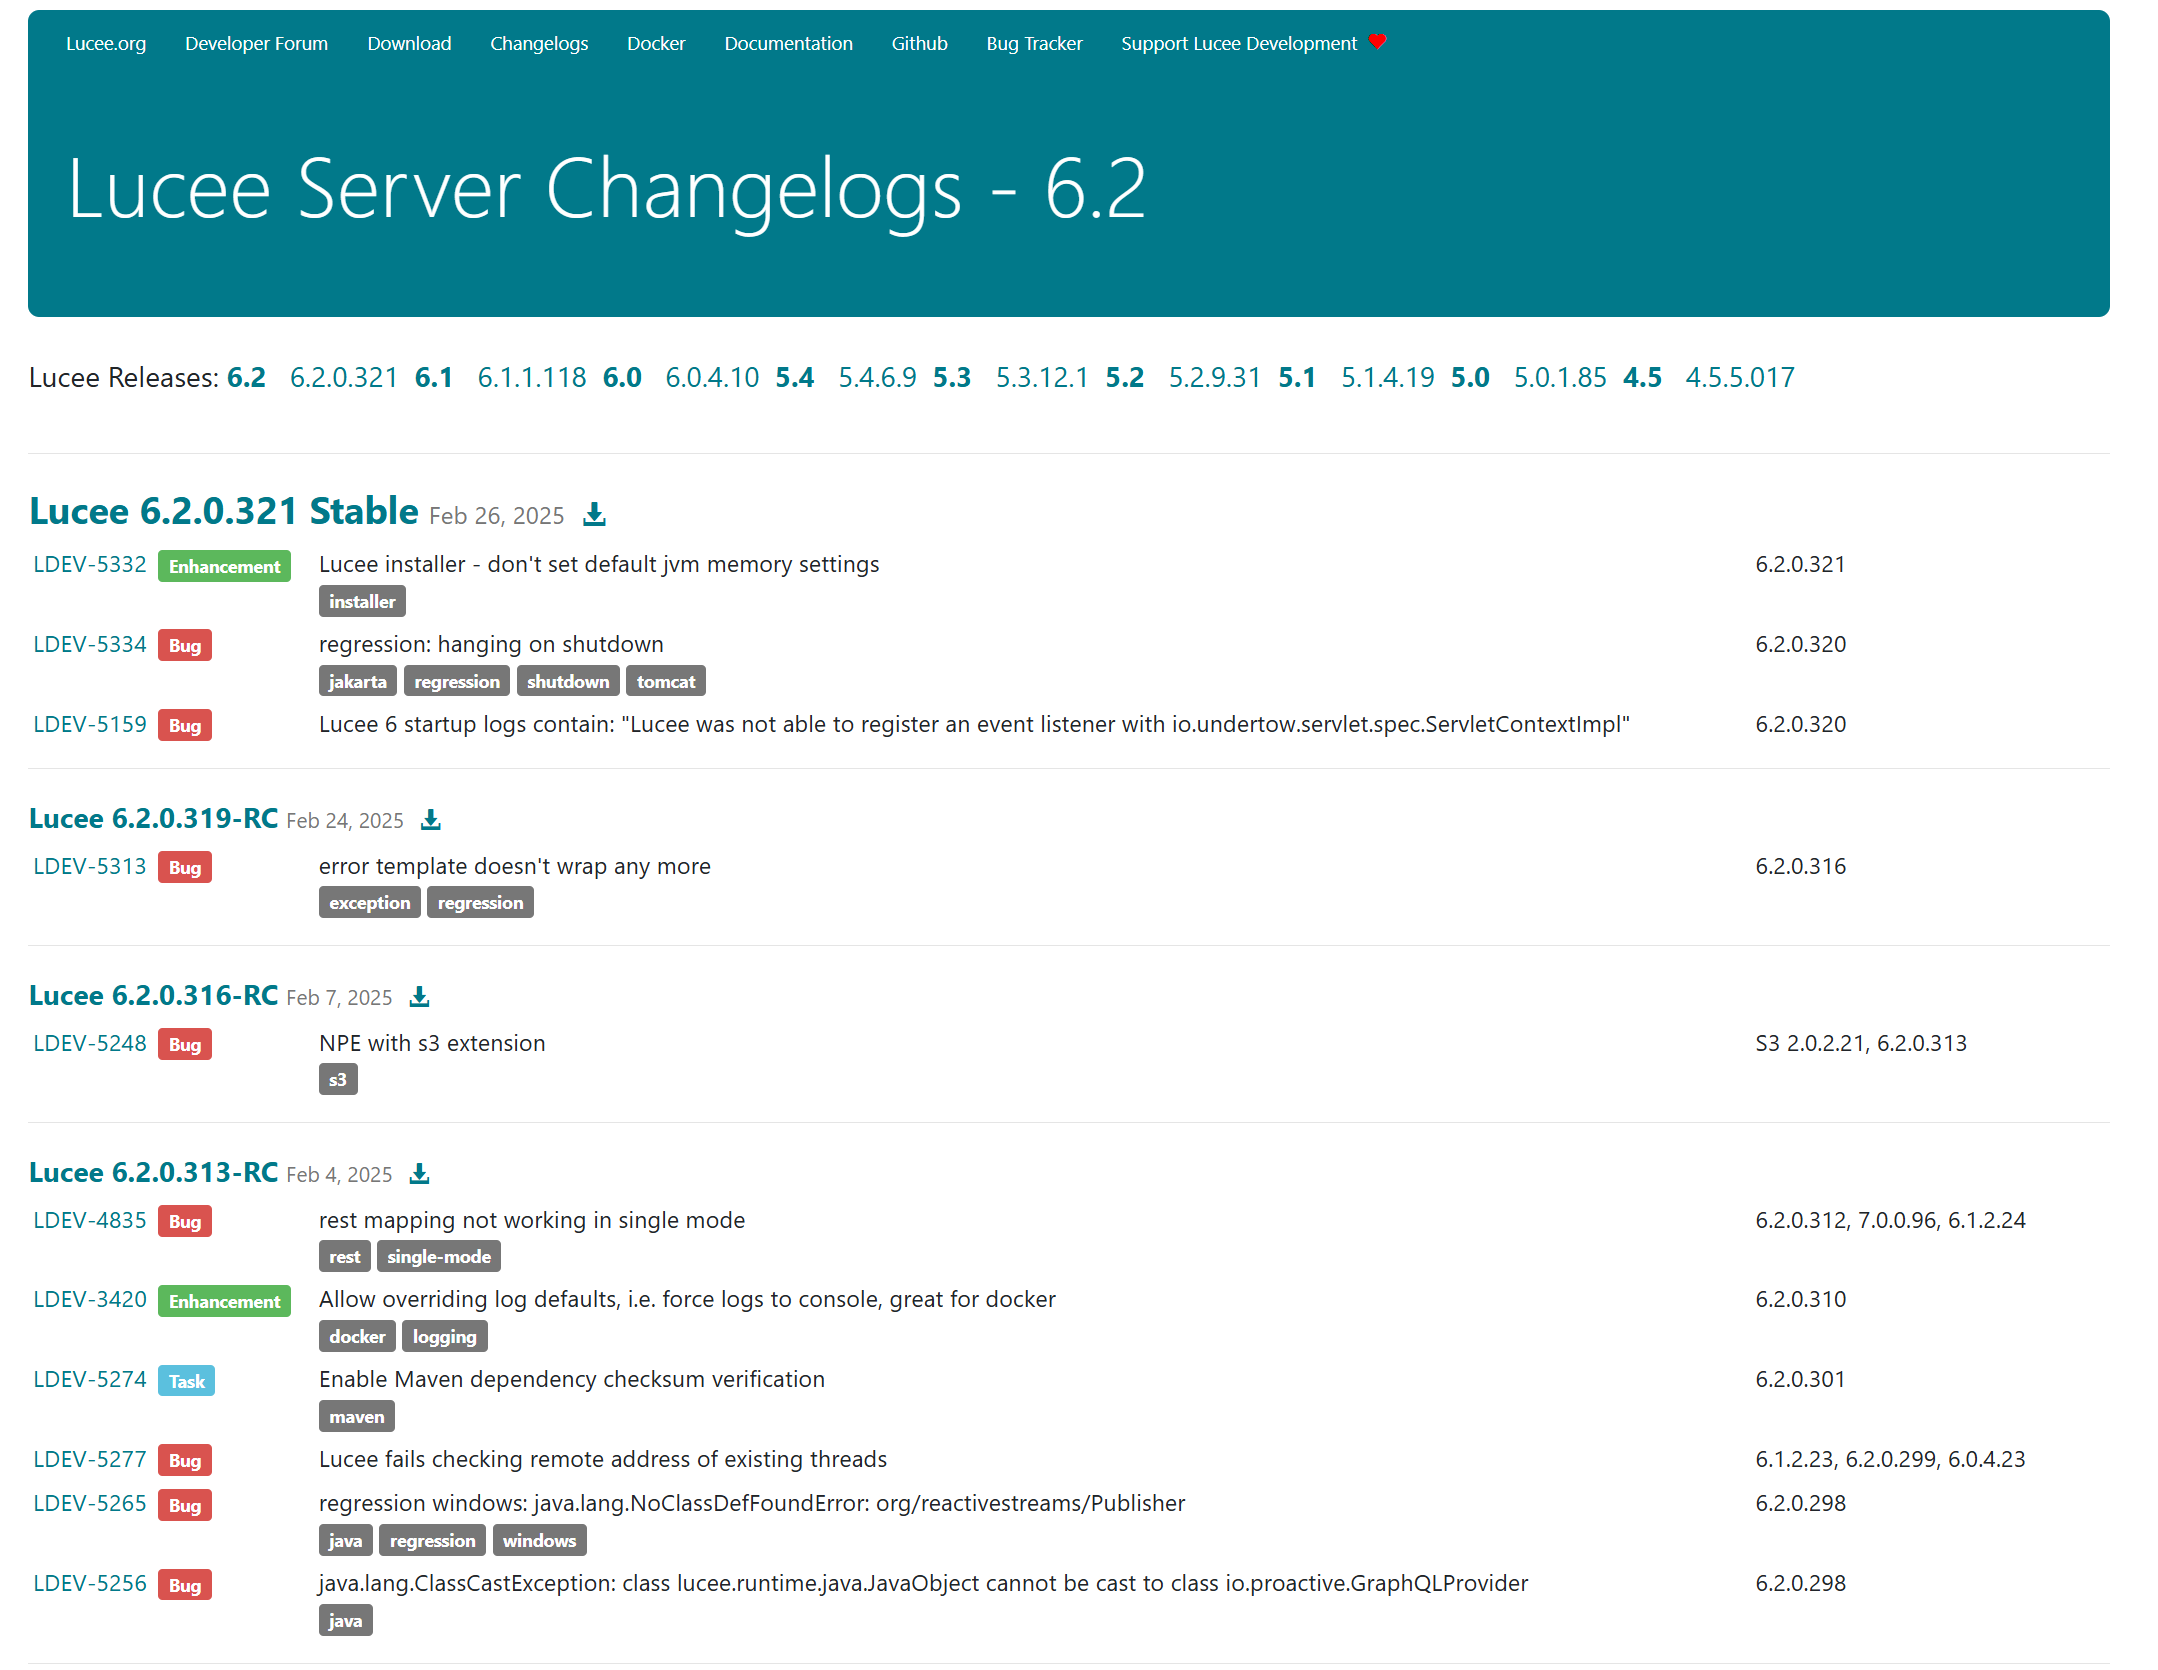Image resolution: width=2158 pixels, height=1670 pixels.
Task: Open release 5.3.12.1 link
Action: click(1042, 378)
